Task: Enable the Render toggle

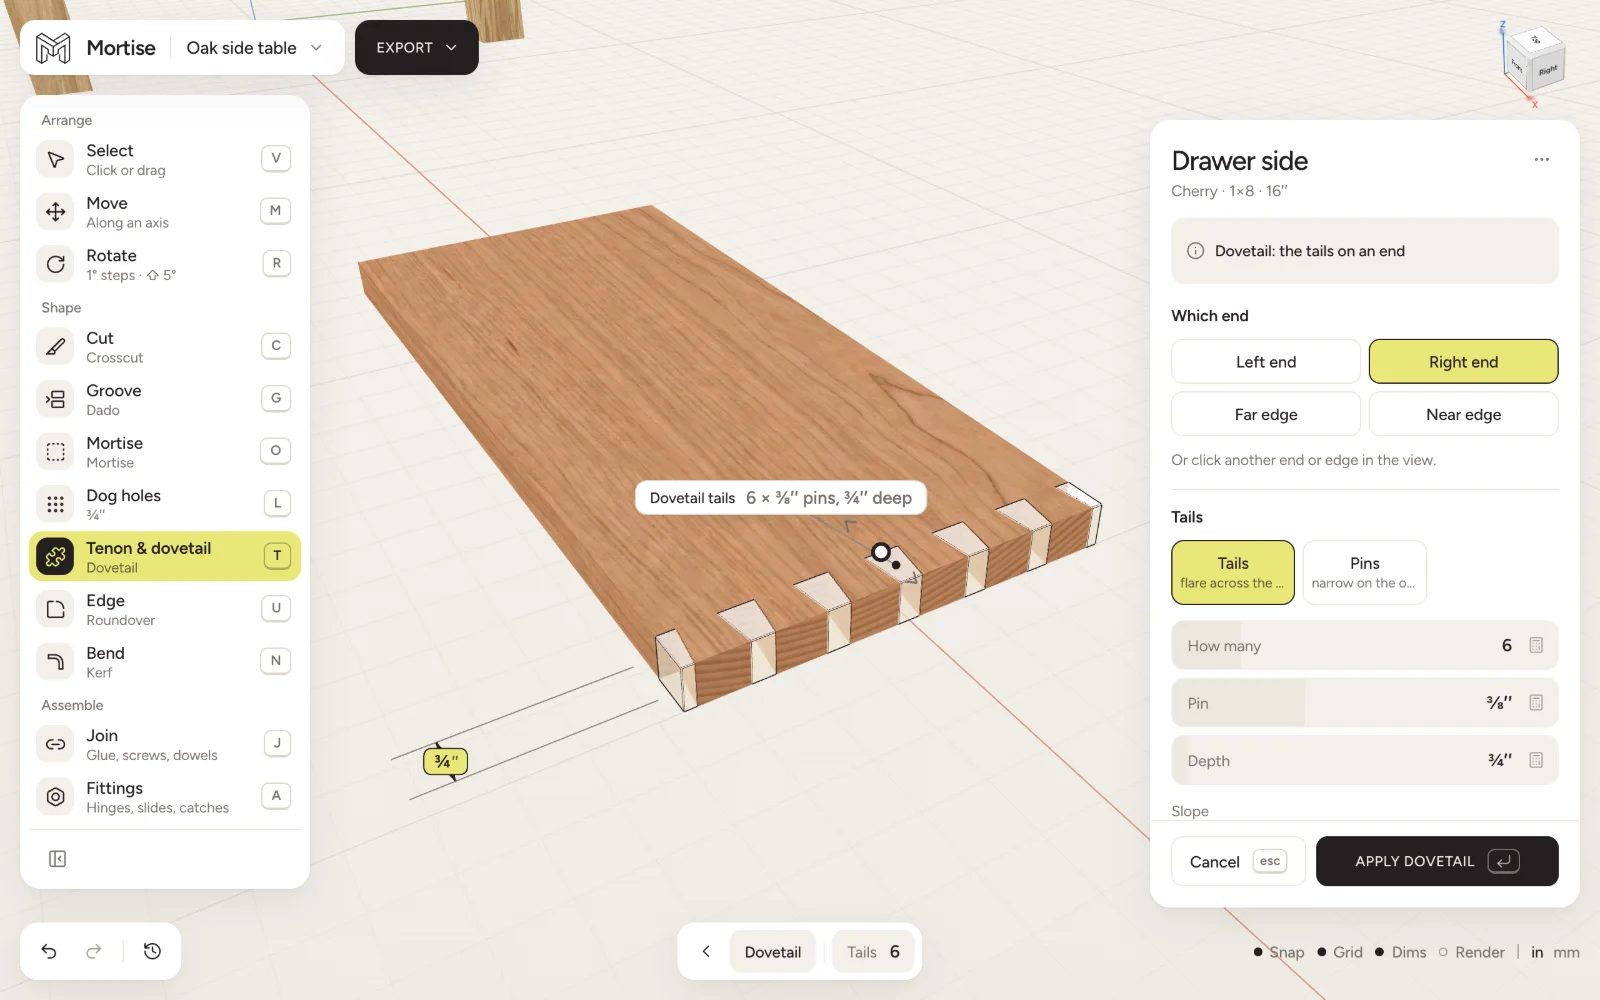Action: 1471,952
